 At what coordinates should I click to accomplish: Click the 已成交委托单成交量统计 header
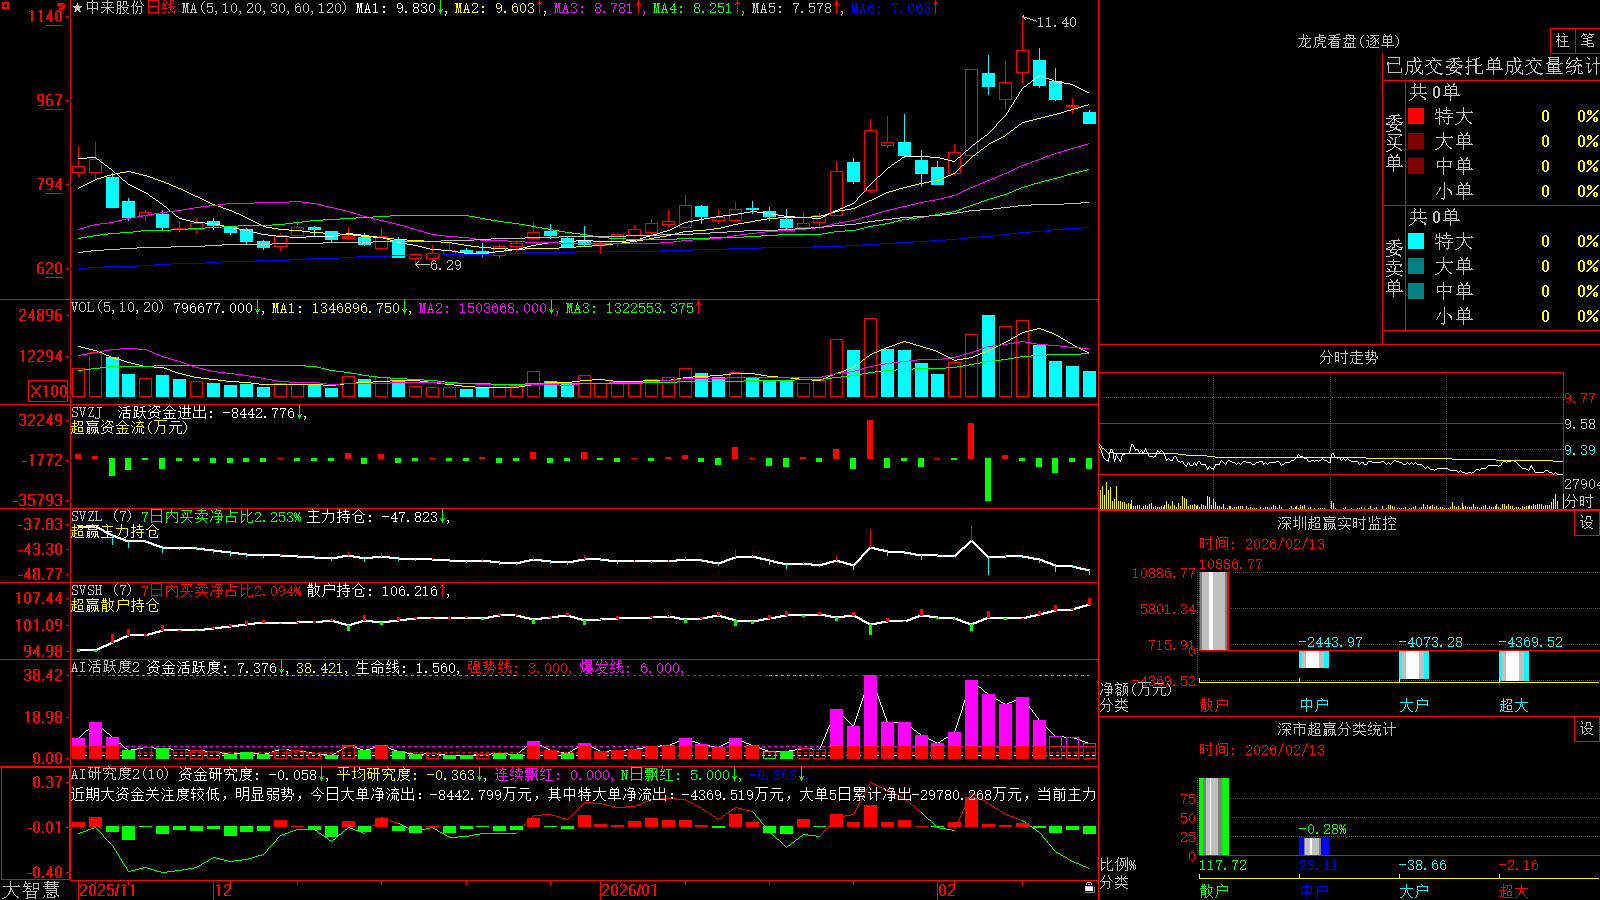pos(1492,66)
